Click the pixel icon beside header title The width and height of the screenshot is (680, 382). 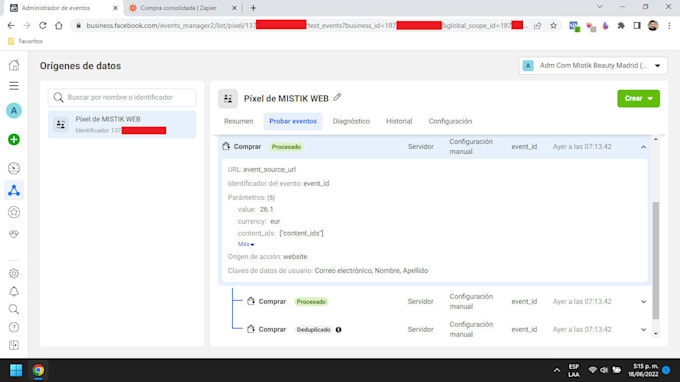click(228, 98)
